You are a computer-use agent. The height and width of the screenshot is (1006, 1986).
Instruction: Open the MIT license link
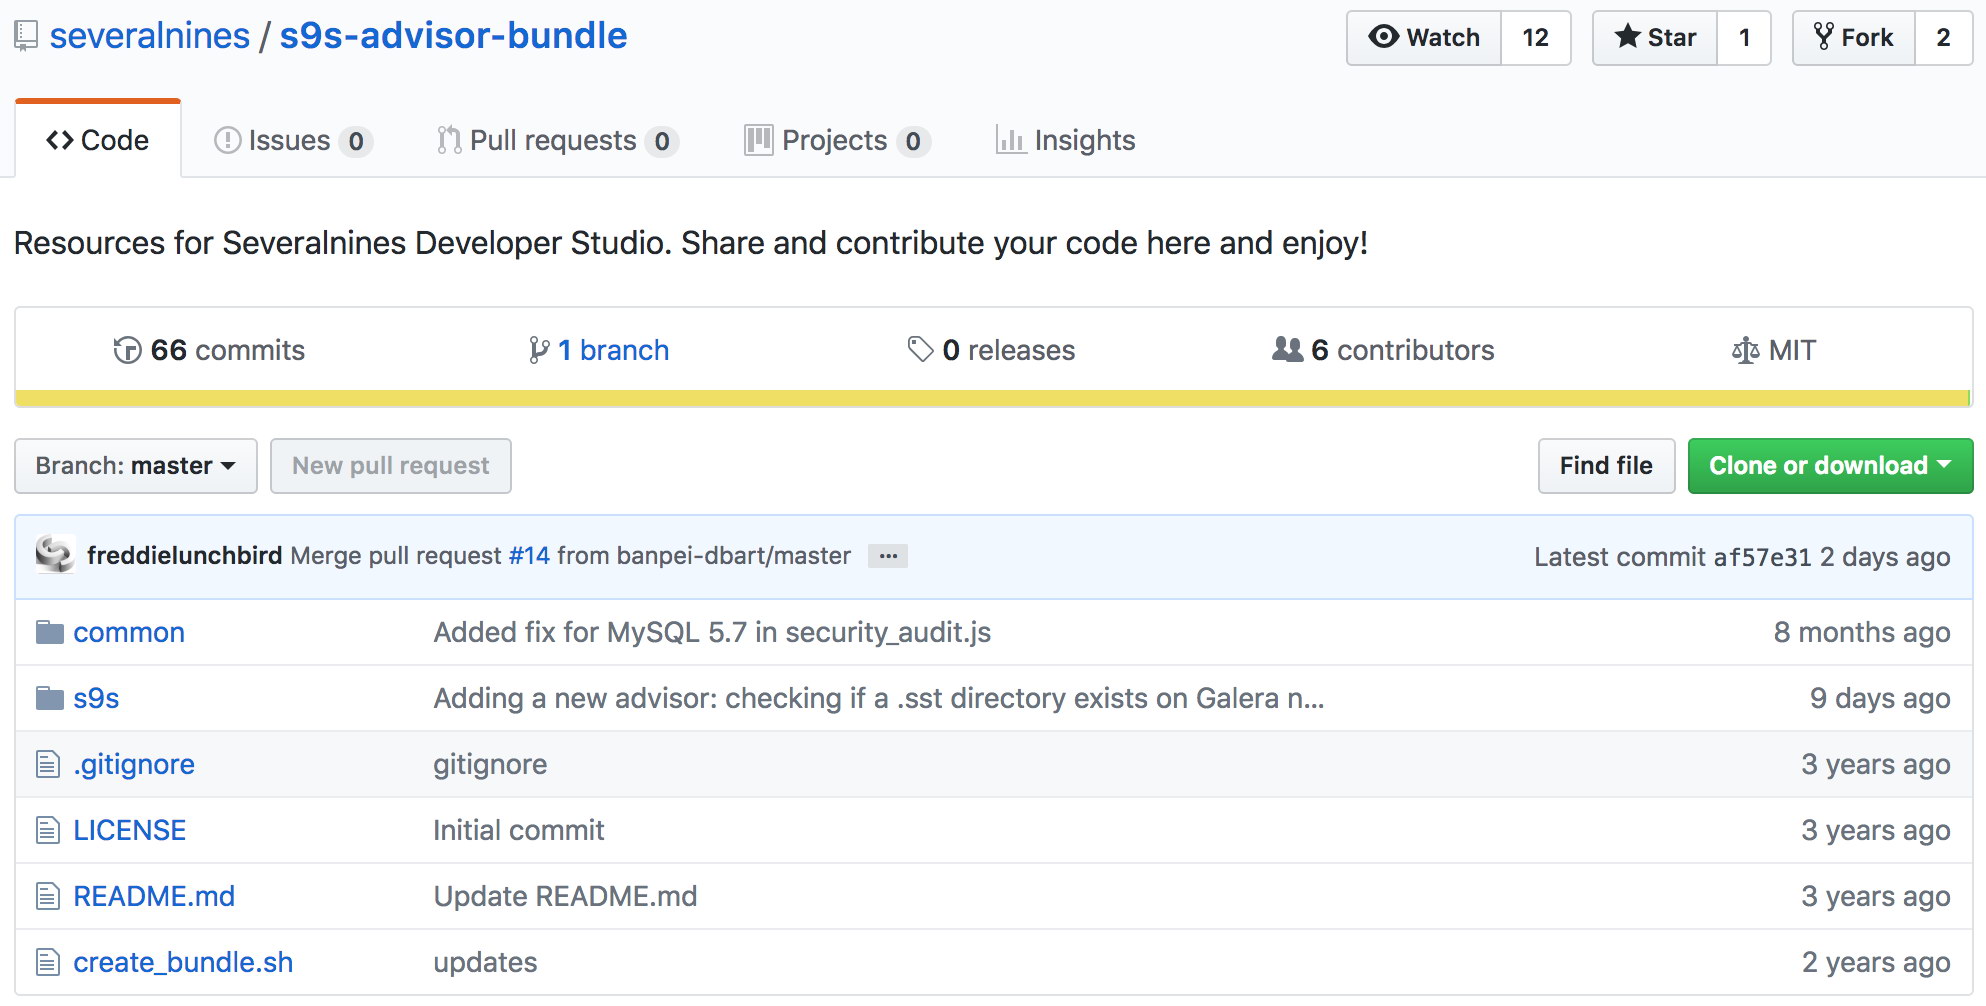[1774, 350]
